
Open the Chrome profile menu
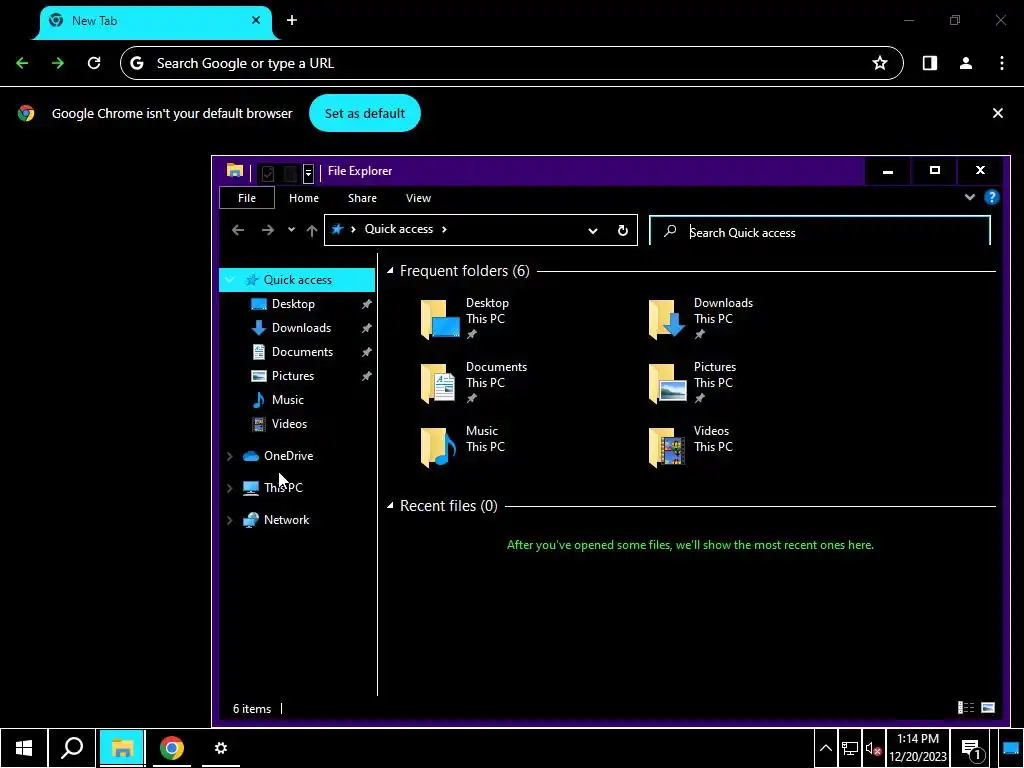click(965, 63)
